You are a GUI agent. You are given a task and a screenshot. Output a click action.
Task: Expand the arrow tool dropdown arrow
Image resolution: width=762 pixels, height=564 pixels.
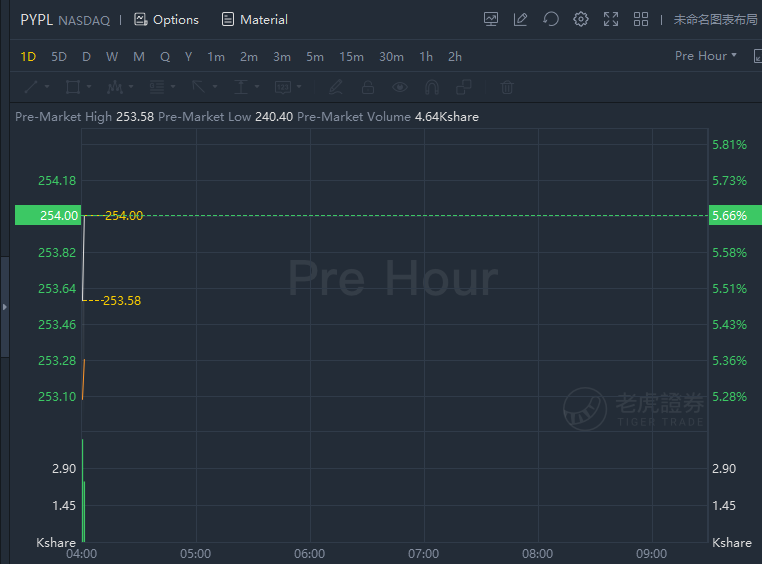tap(215, 87)
